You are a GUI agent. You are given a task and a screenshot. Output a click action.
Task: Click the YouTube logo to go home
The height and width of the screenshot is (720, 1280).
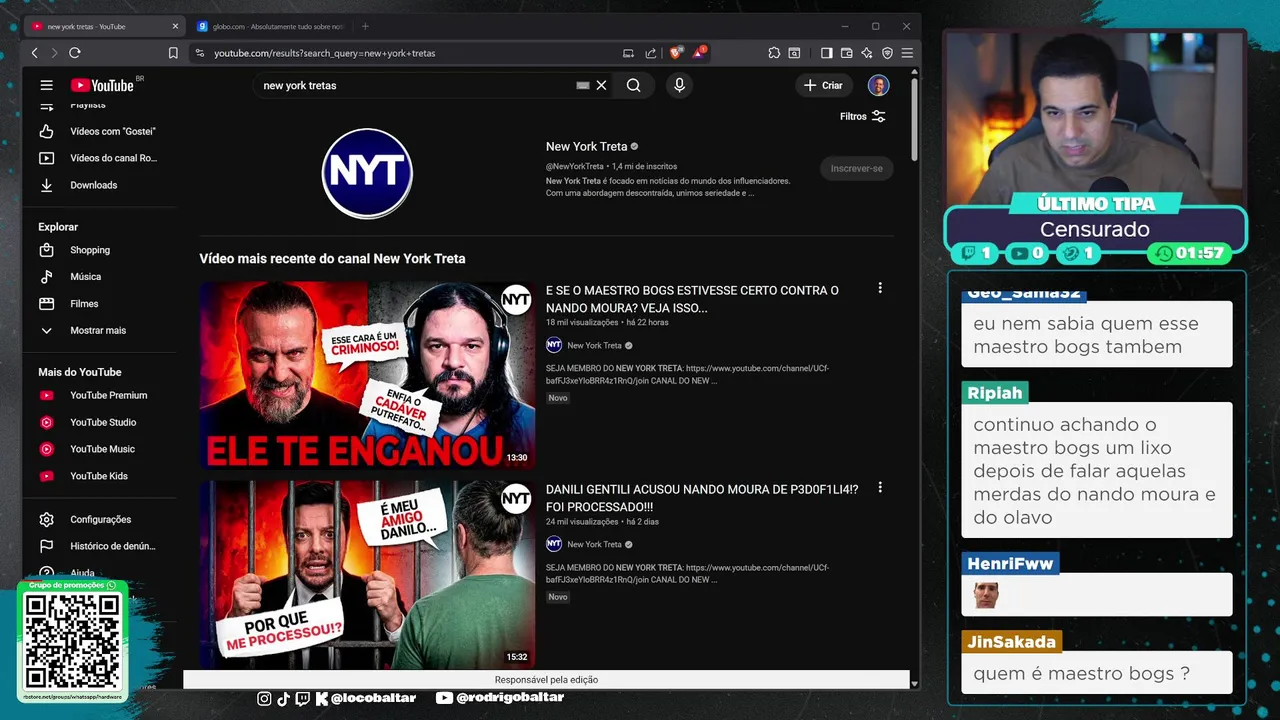click(x=101, y=85)
